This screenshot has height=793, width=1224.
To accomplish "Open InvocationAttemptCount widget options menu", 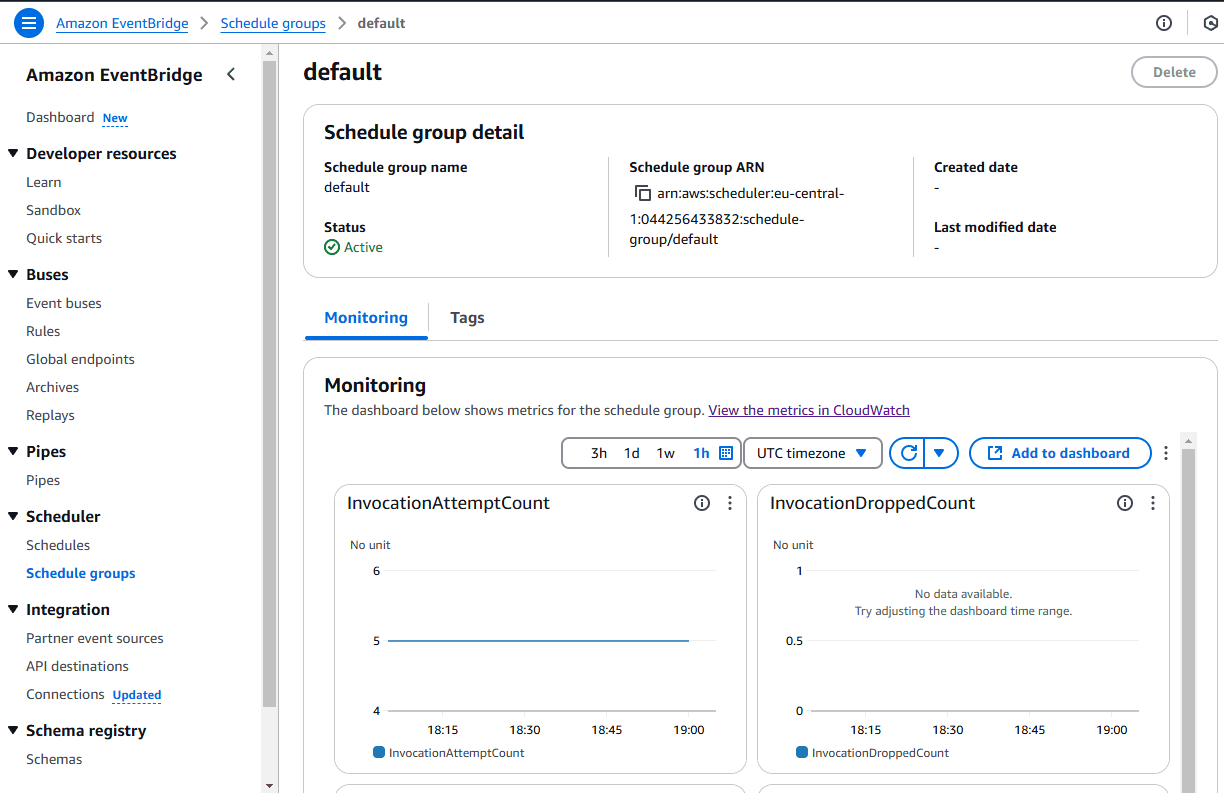I will (730, 503).
